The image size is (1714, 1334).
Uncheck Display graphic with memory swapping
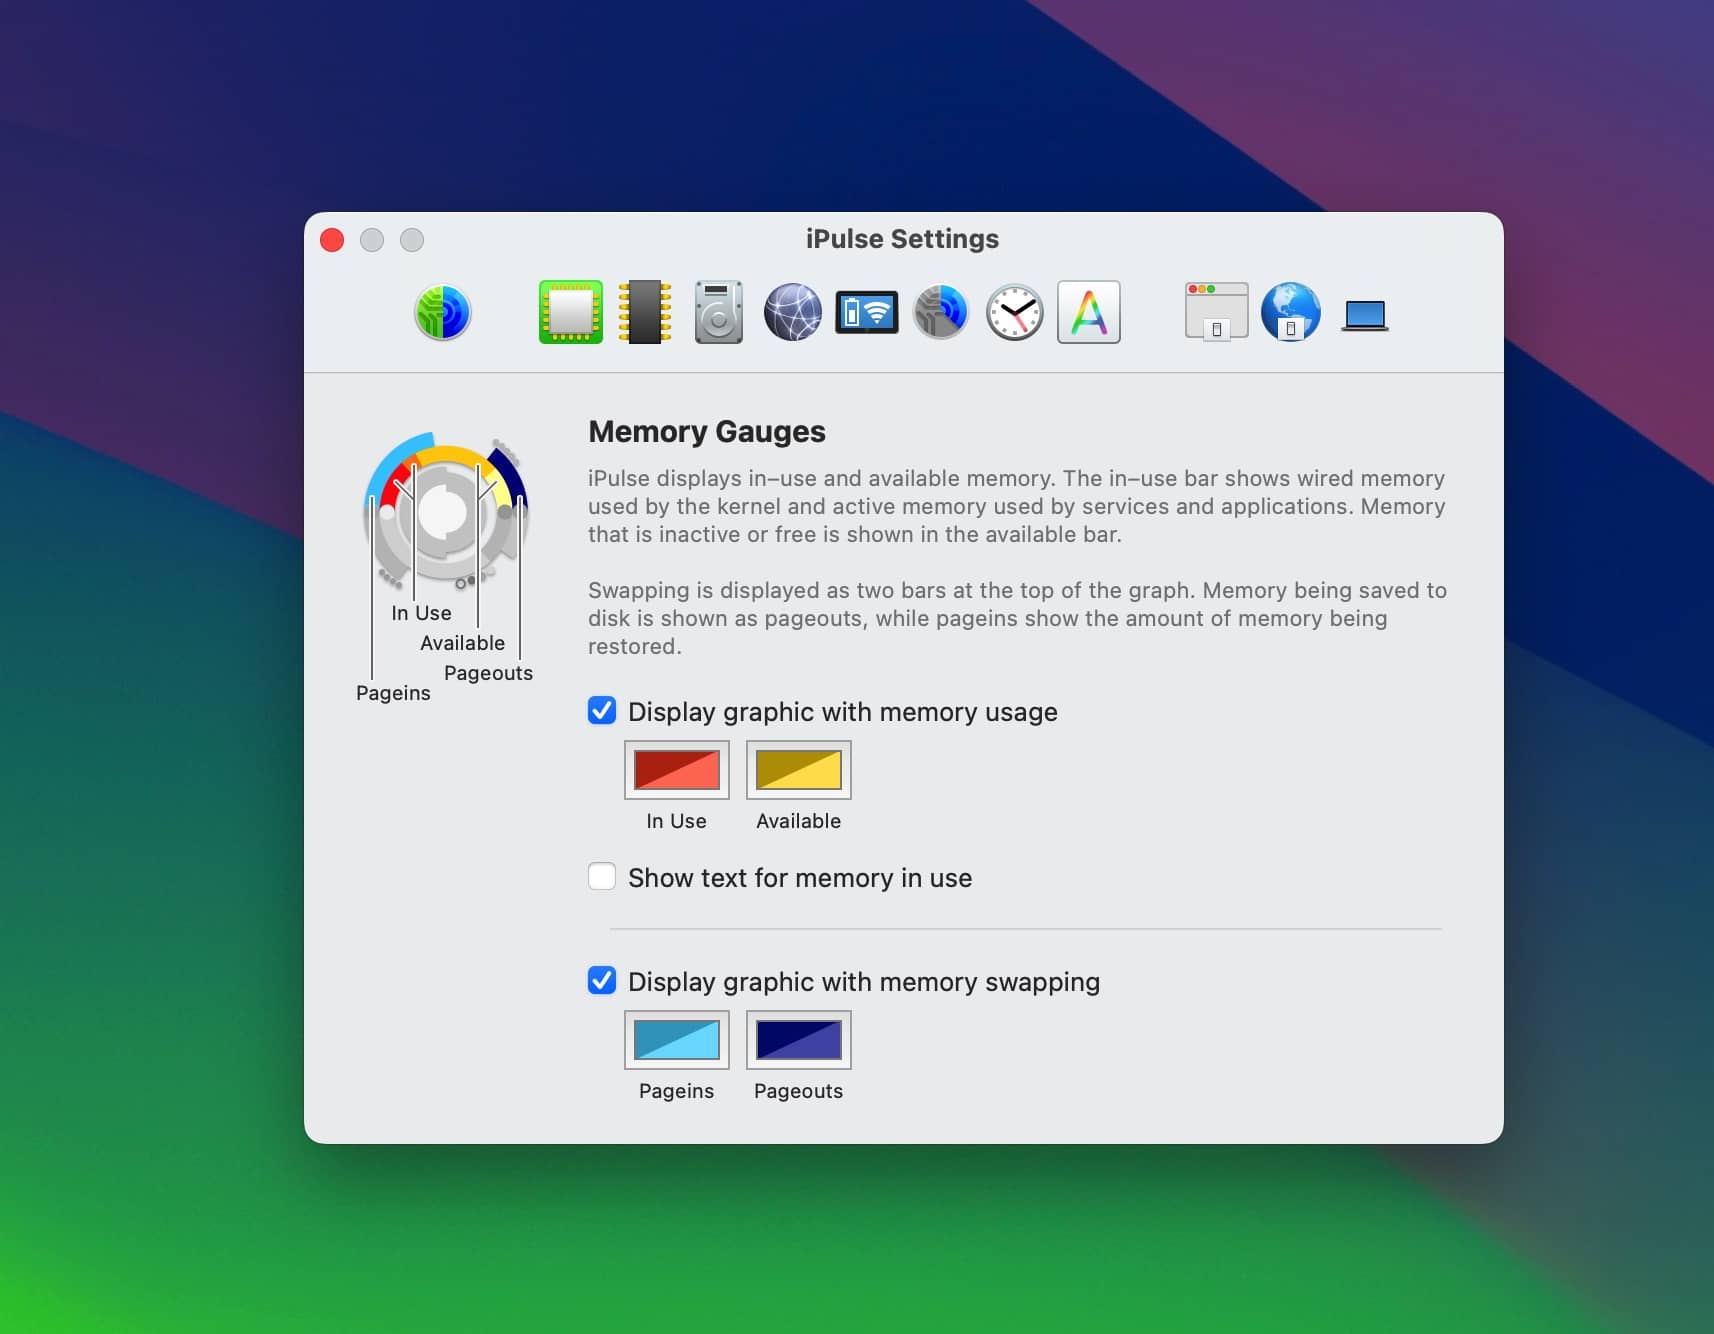[x=602, y=981]
